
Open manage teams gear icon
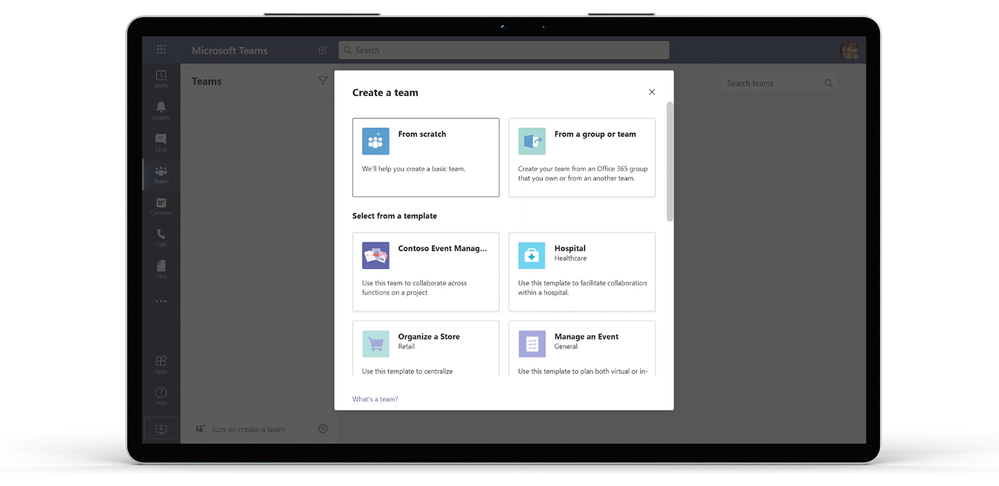(322, 429)
